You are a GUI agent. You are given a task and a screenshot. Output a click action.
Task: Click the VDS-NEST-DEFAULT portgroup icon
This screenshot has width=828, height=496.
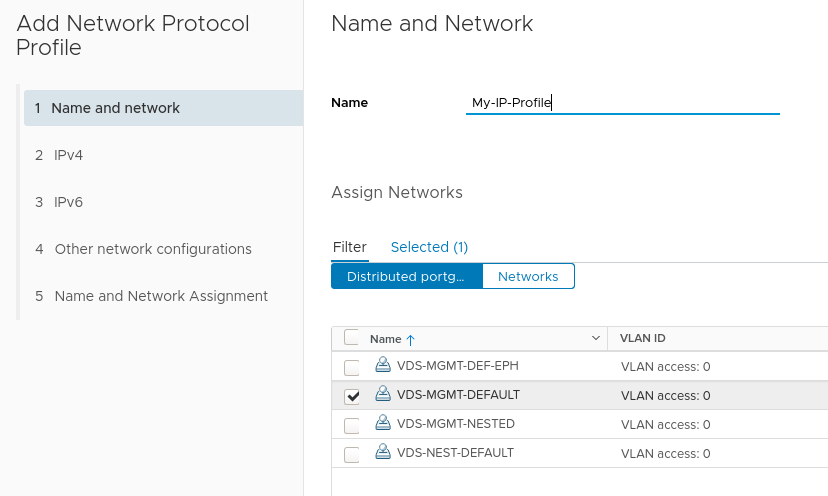click(383, 452)
